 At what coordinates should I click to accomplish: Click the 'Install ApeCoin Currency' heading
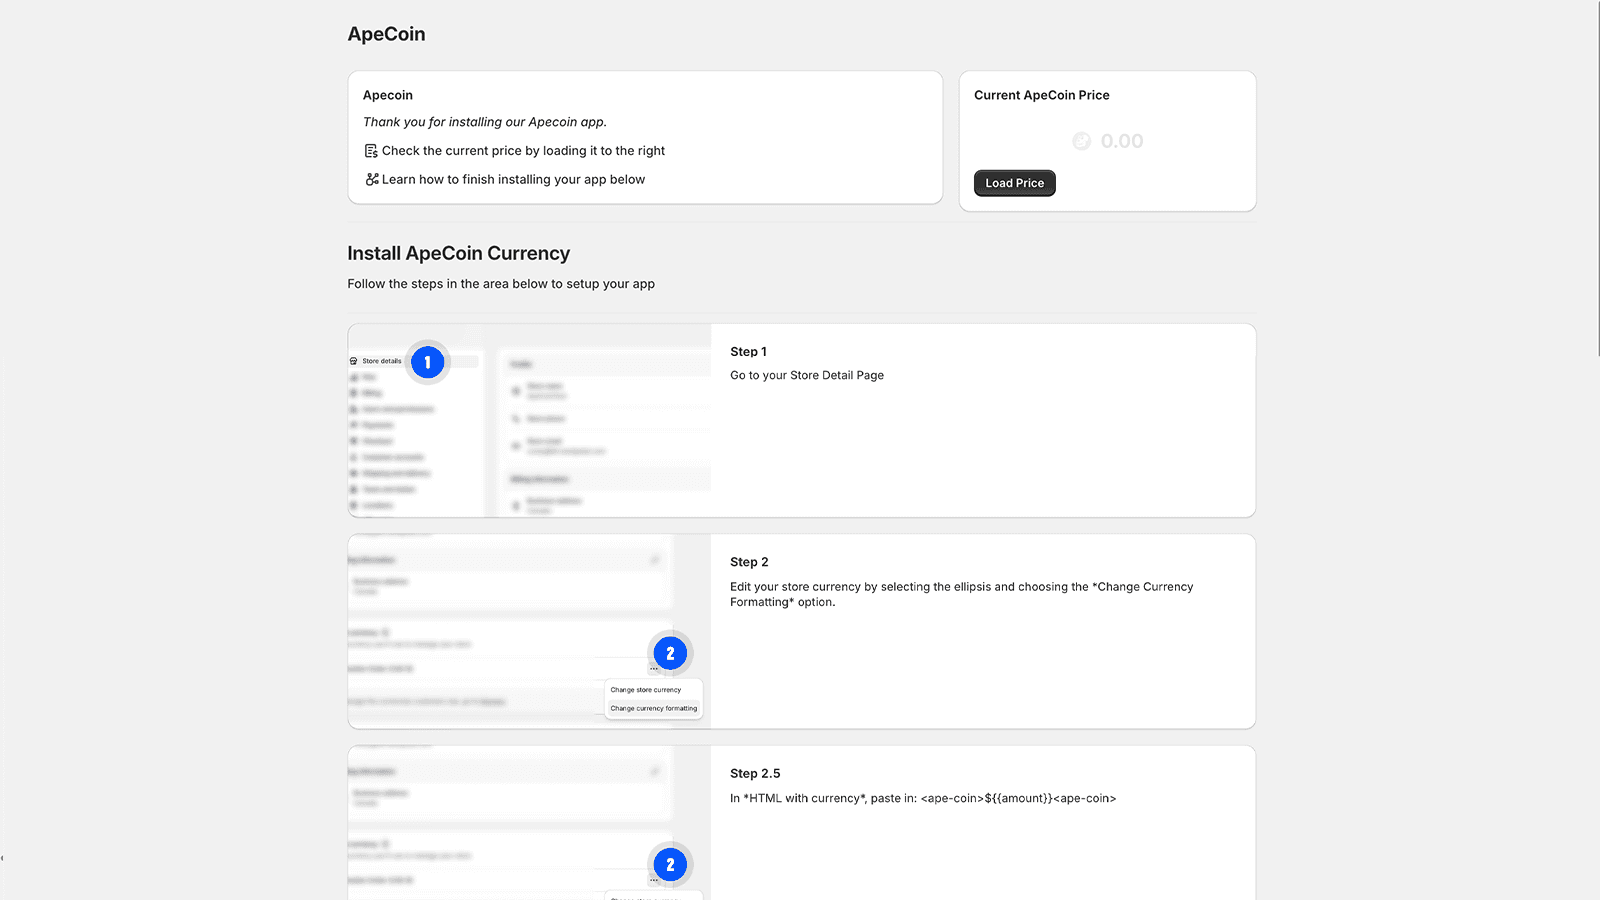pyautogui.click(x=458, y=254)
